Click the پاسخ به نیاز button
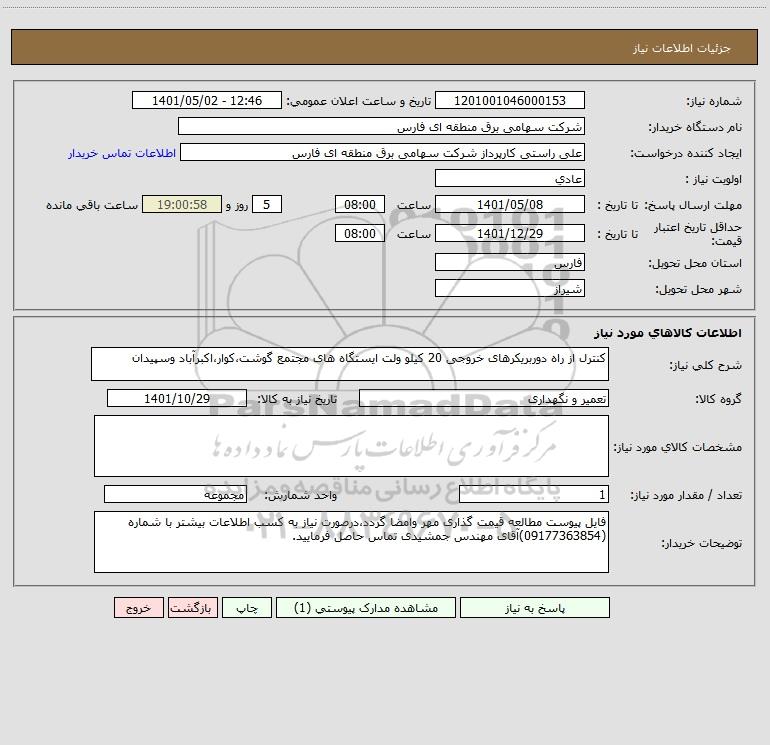This screenshot has width=770, height=745. 535,608
